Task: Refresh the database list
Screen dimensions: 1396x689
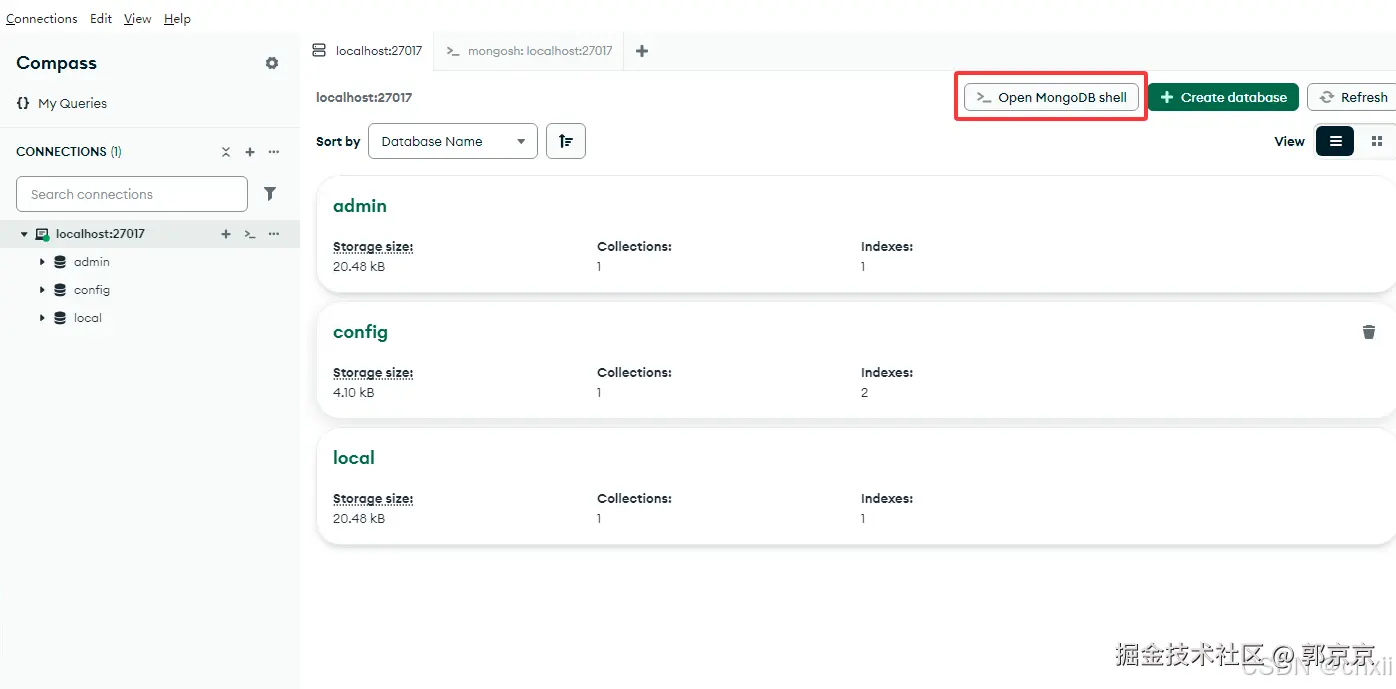Action: click(1354, 97)
